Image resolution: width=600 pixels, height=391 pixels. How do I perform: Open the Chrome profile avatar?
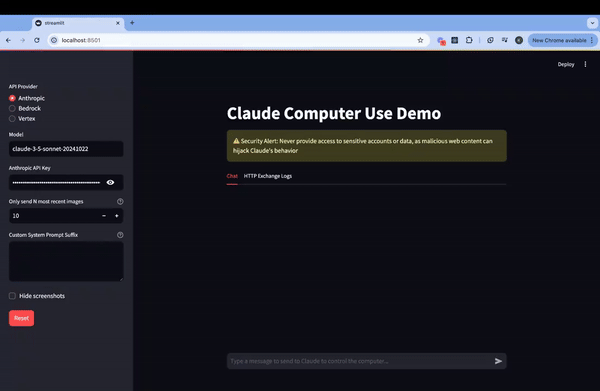click(x=518, y=40)
